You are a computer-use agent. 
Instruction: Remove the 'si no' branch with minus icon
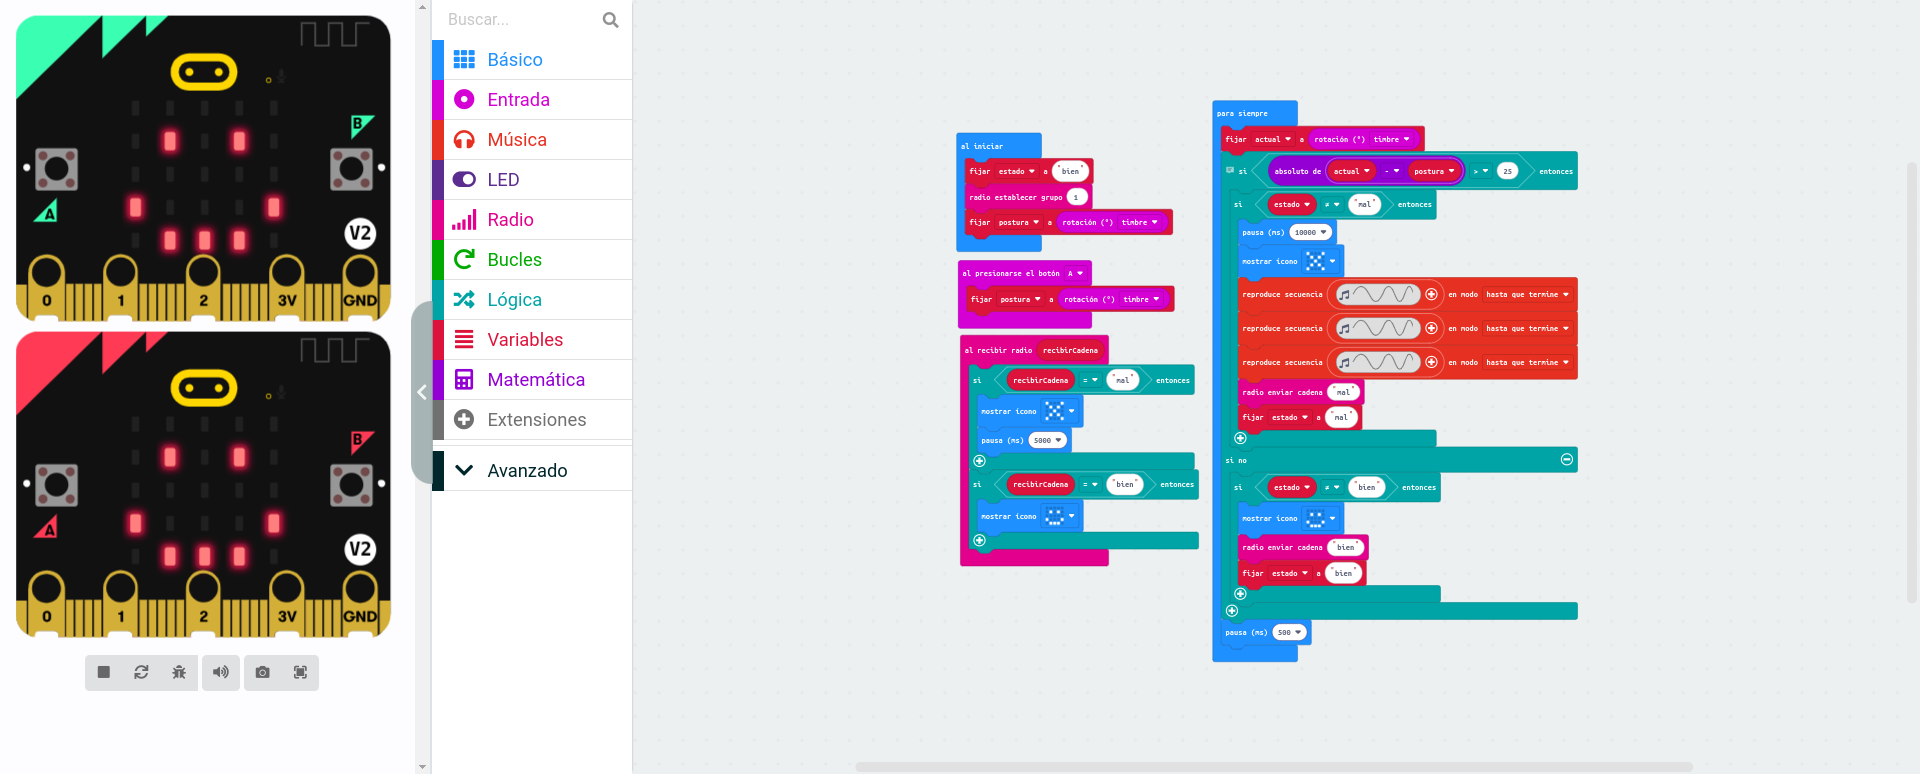1567,460
